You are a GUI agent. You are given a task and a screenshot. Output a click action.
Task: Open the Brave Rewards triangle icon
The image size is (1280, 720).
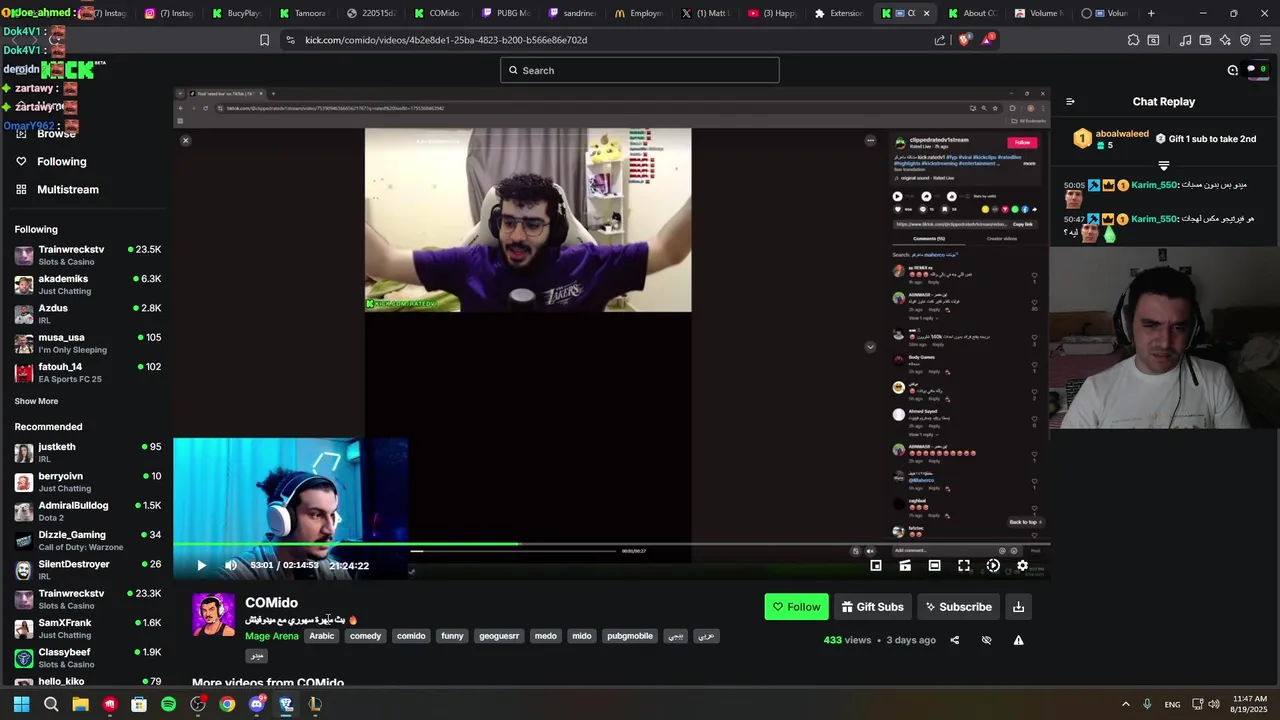(989, 40)
